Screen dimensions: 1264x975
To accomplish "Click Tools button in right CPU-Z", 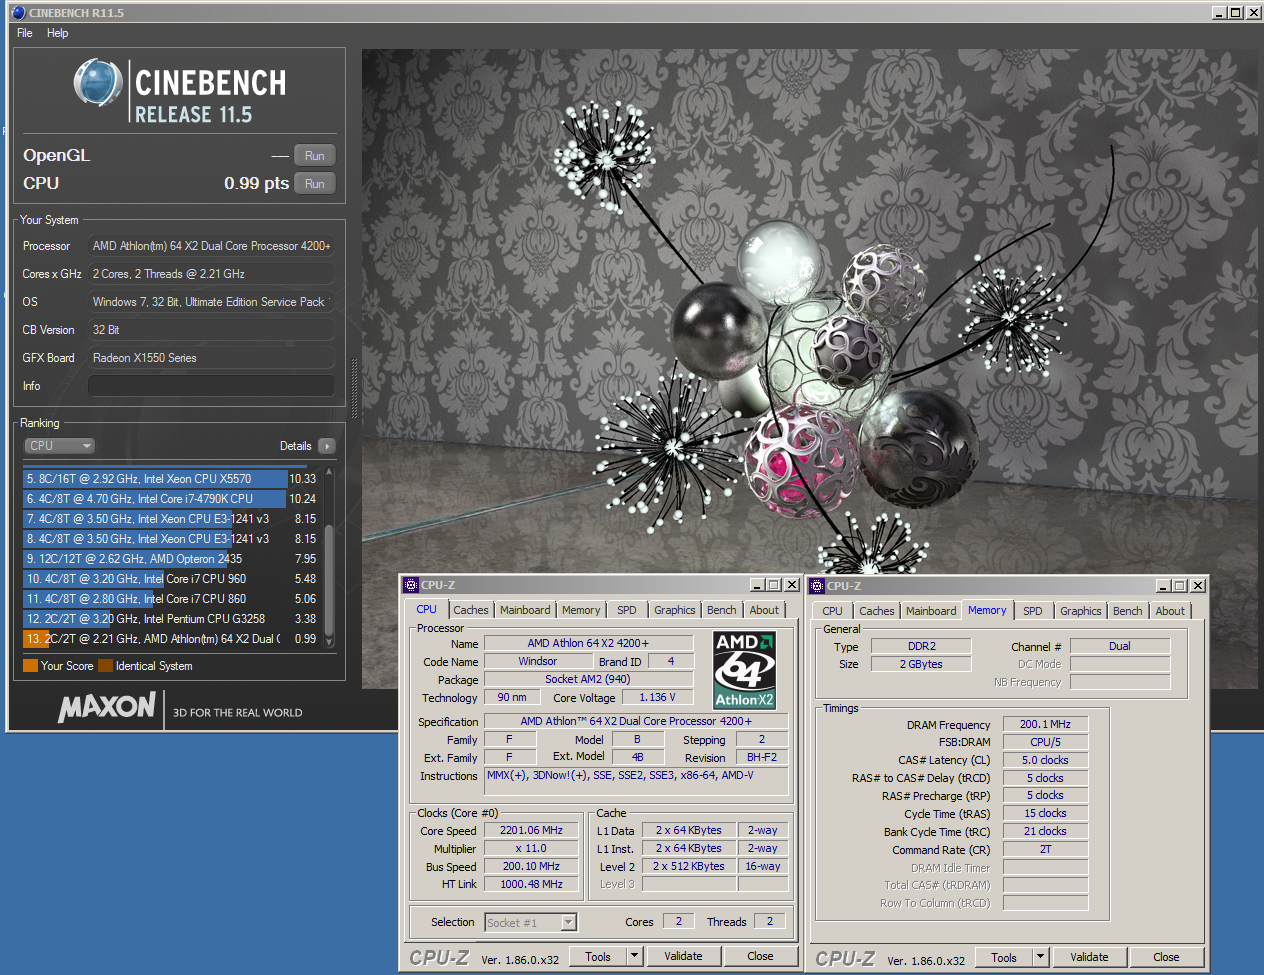I will tap(1004, 958).
